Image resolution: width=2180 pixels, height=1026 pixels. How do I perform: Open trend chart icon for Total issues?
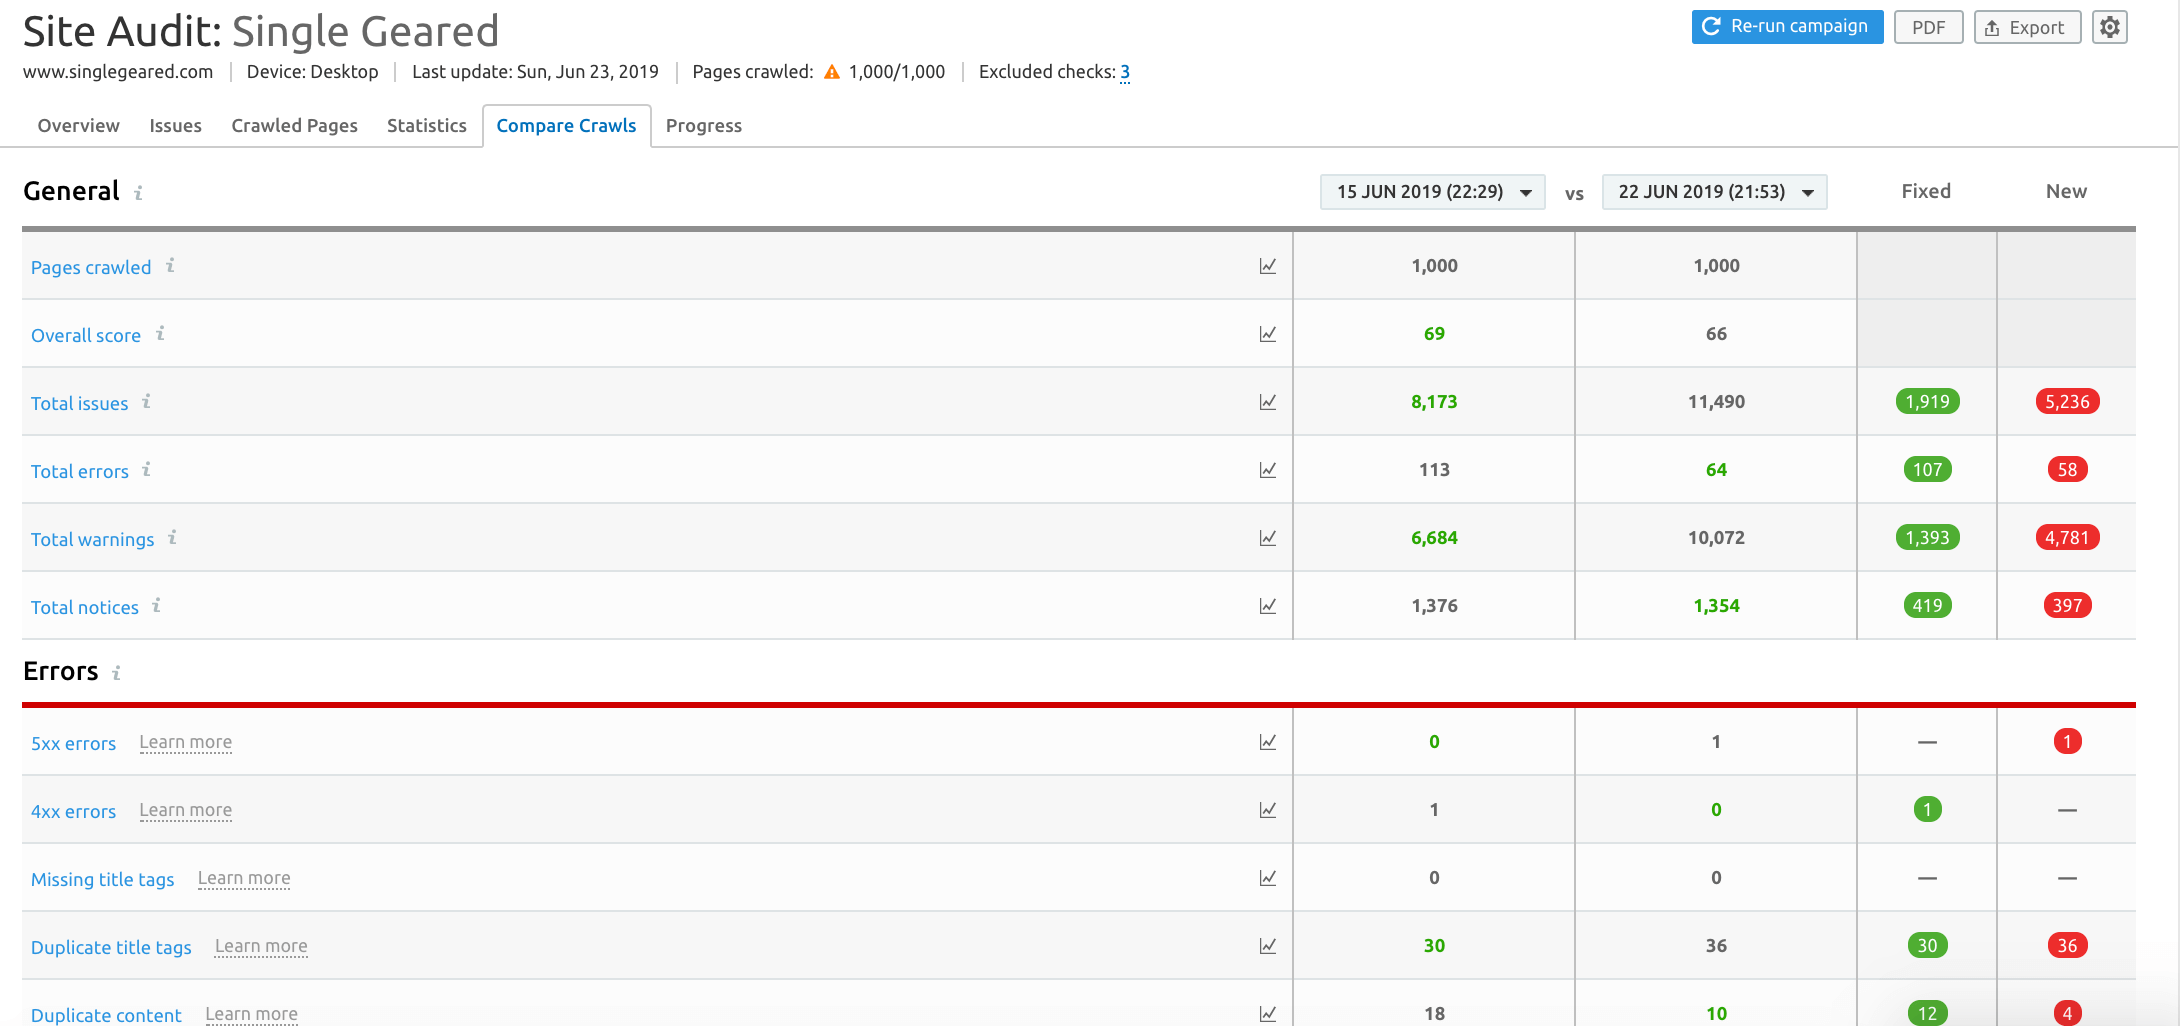tap(1268, 402)
